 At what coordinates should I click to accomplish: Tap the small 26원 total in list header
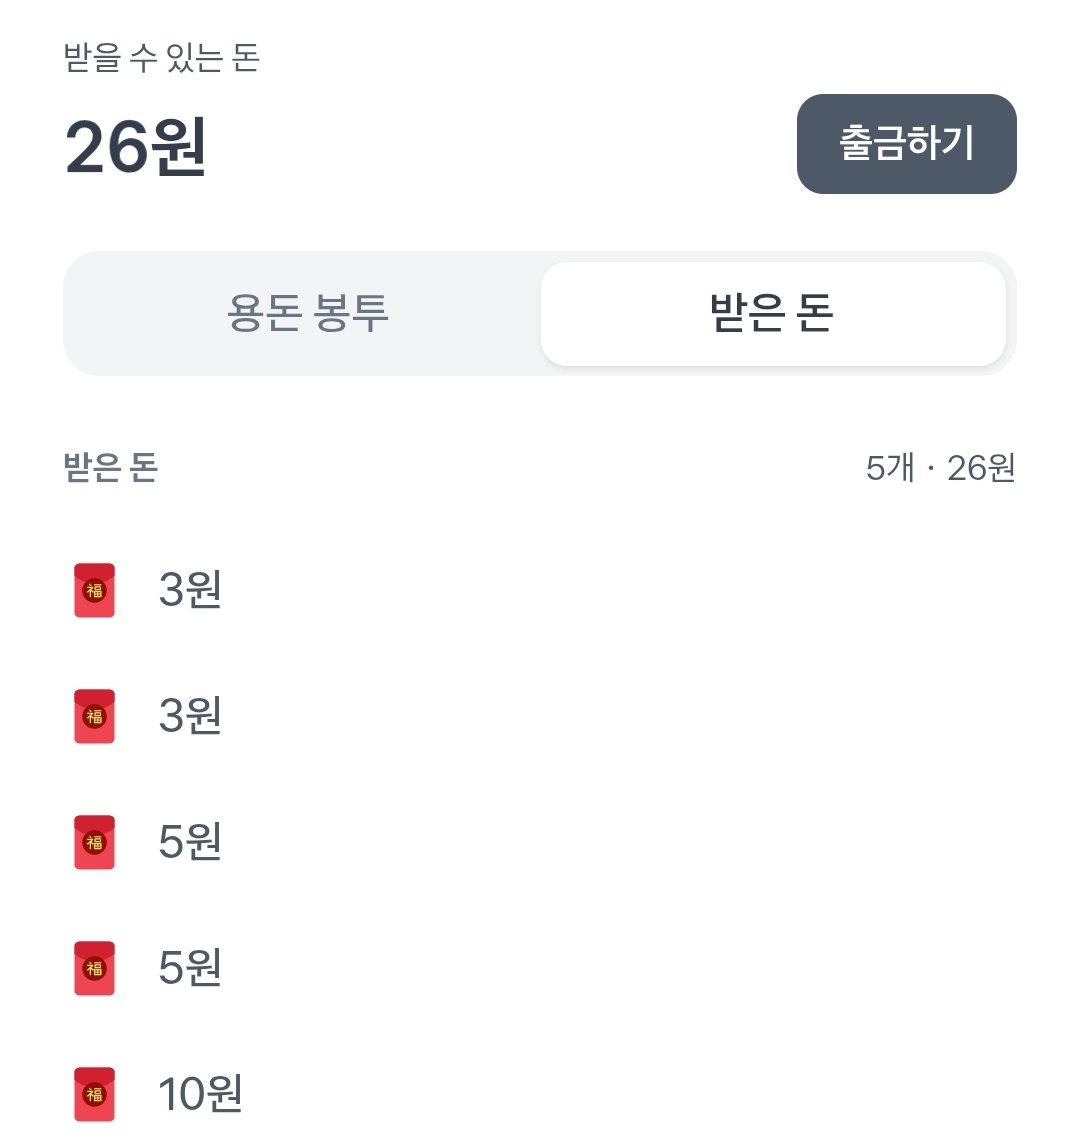tap(981, 468)
